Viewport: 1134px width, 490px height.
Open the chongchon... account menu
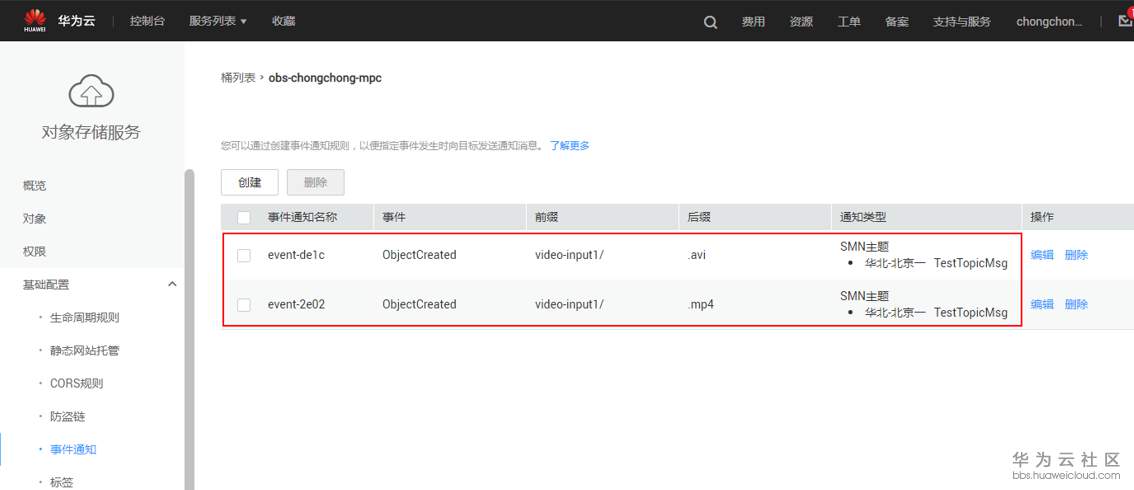(1049, 22)
